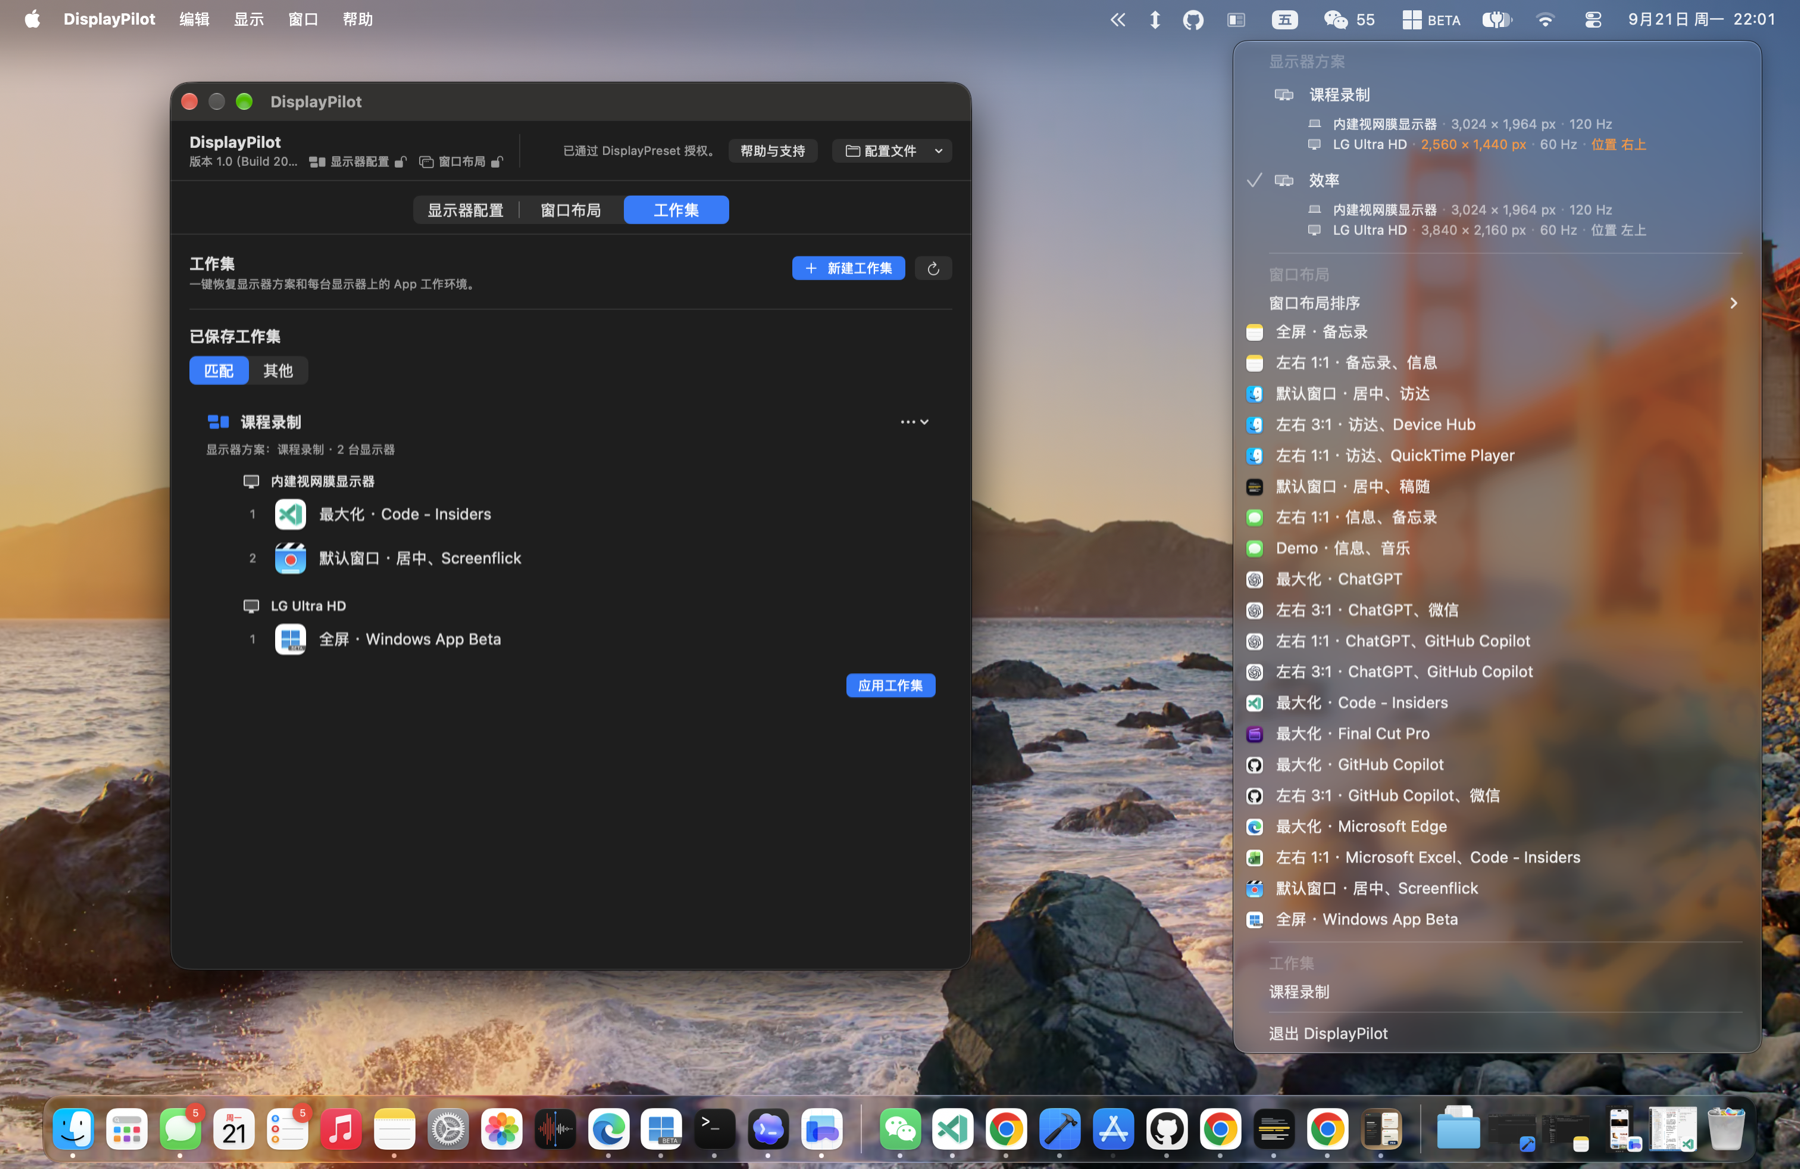
Task: Click the refresh icon next to 新建工作集
Action: [x=933, y=268]
